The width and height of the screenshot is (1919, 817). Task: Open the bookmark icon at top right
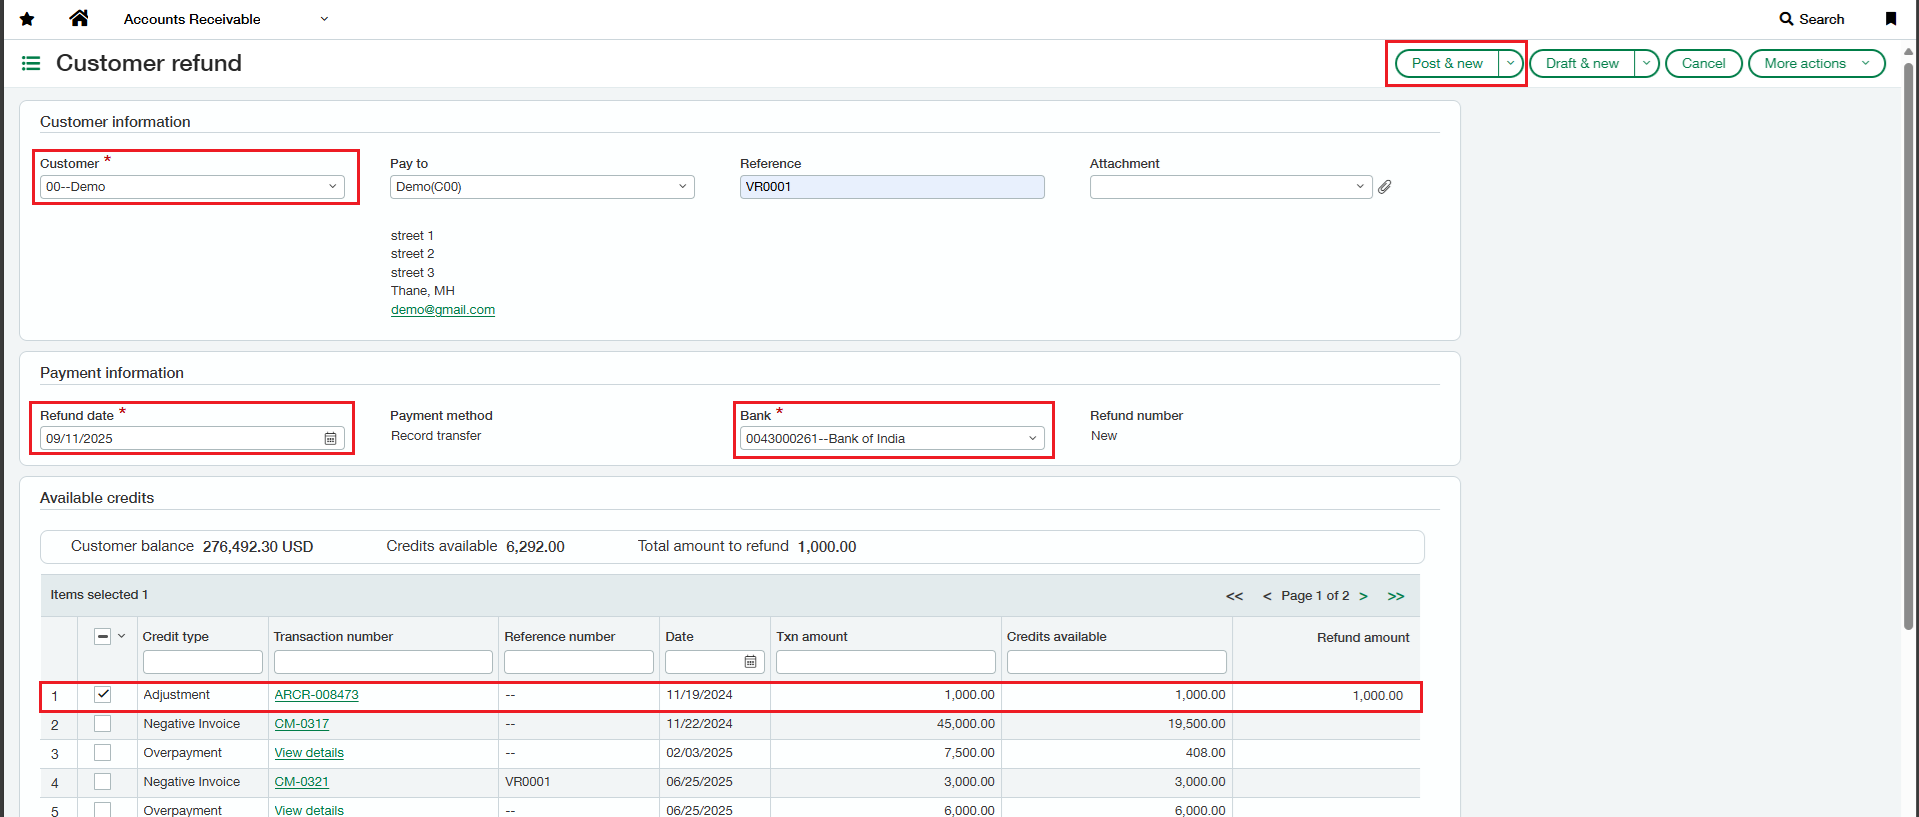[1891, 19]
